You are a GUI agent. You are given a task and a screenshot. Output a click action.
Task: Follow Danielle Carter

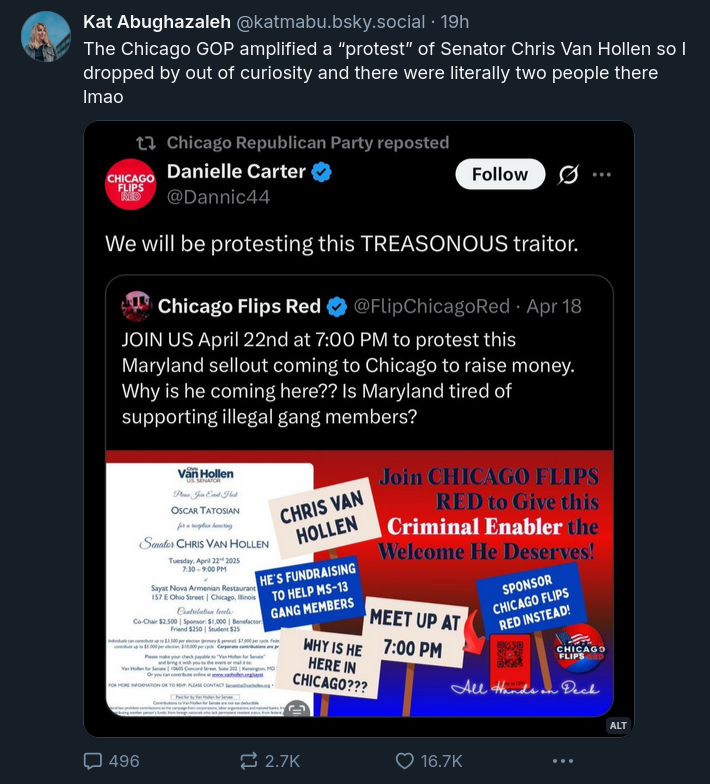[500, 174]
